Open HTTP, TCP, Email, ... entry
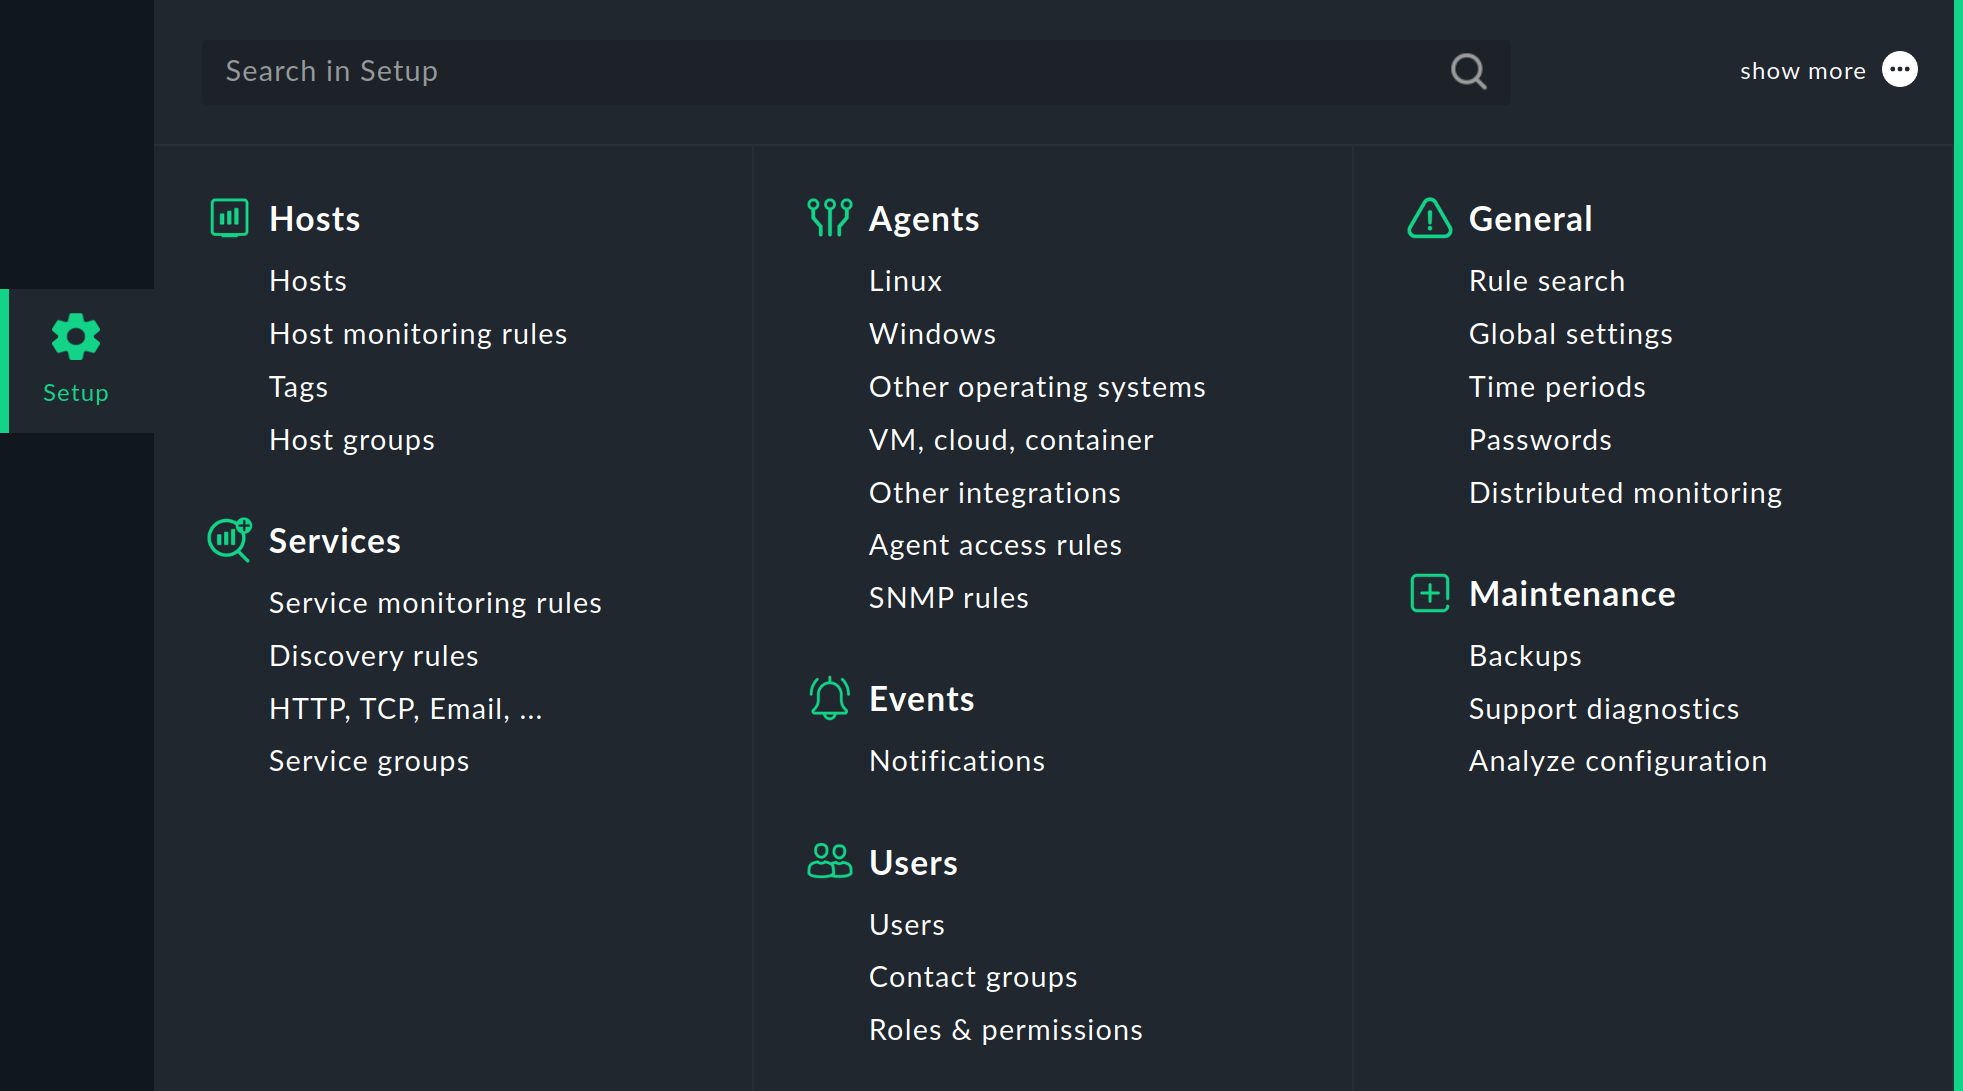This screenshot has height=1091, width=1963. click(x=405, y=709)
